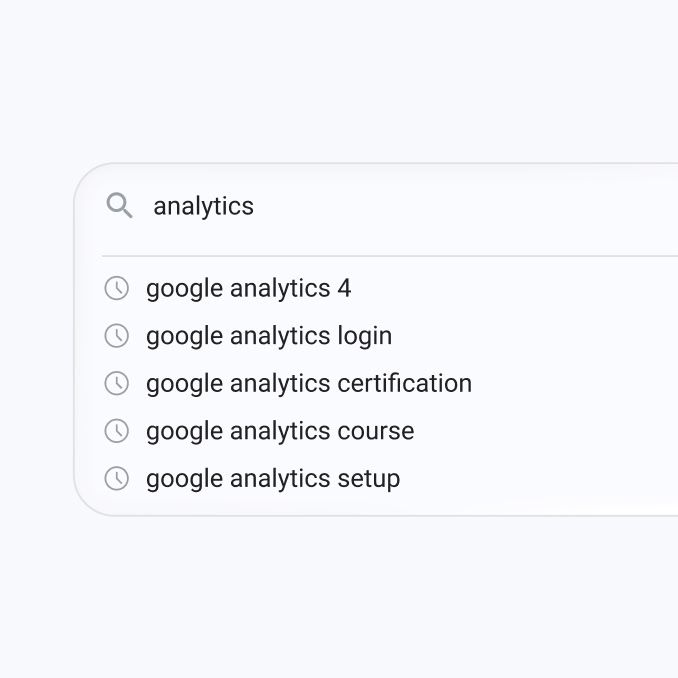Click the clock icon beside google analytics 4
The width and height of the screenshot is (678, 678).
click(x=117, y=289)
